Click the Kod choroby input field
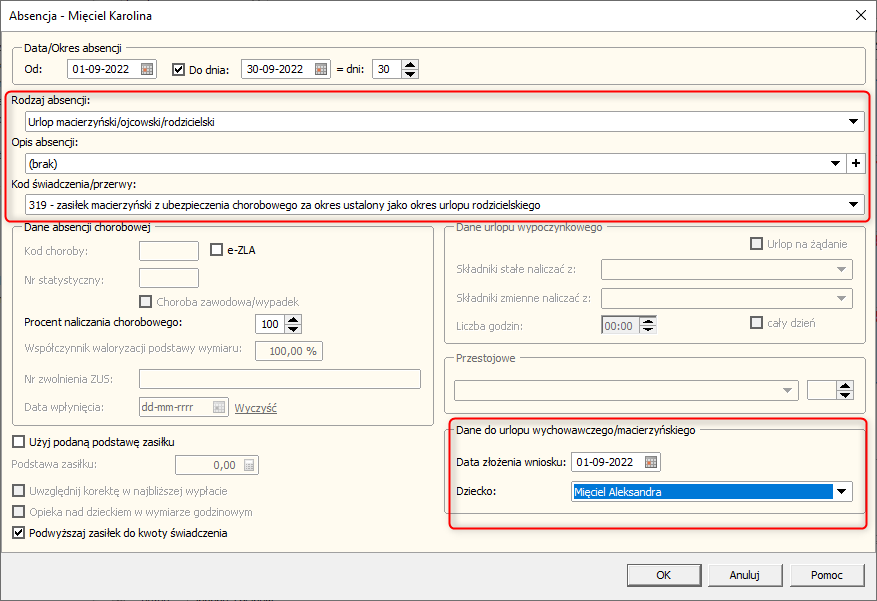The width and height of the screenshot is (877, 601). coord(169,251)
